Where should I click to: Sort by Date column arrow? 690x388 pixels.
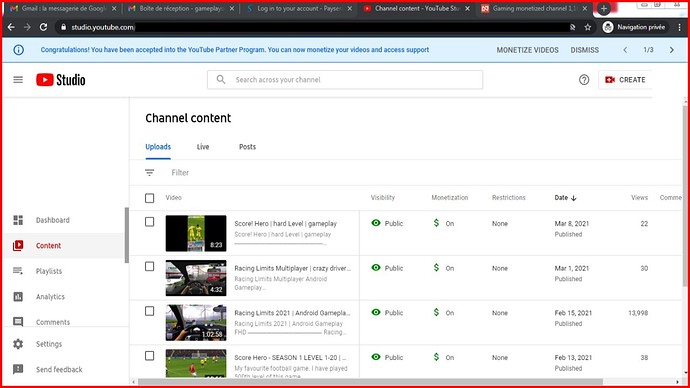point(573,198)
